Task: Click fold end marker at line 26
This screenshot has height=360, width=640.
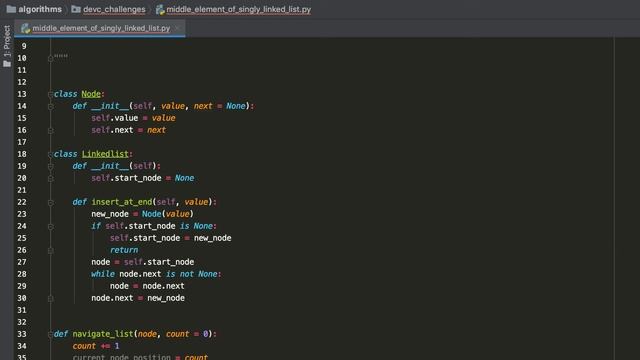Action: (x=51, y=251)
